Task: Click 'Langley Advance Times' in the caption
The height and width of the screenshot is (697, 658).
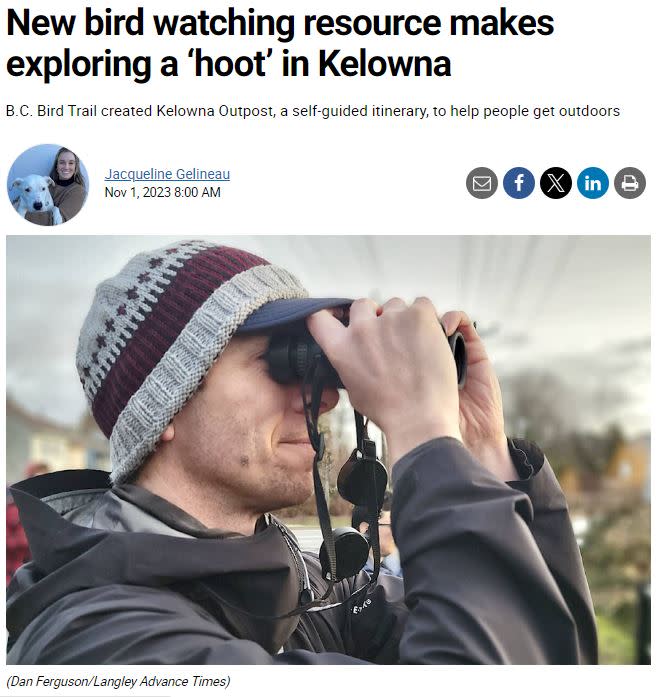Action: tap(160, 681)
